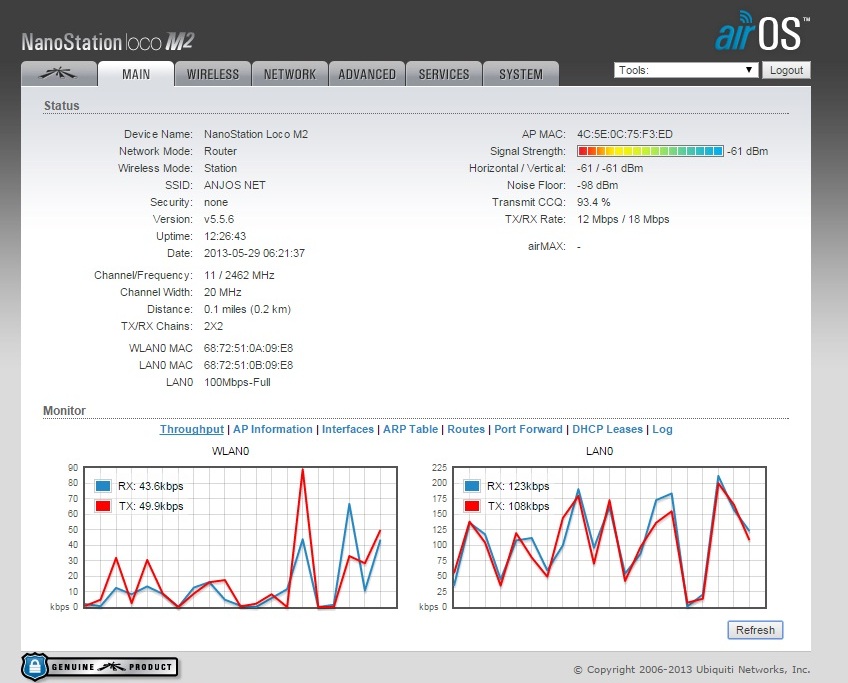The width and height of the screenshot is (848, 683).
Task: Select TX/RX Rate 12 Mbps / 18 Mbps
Action: (623, 219)
